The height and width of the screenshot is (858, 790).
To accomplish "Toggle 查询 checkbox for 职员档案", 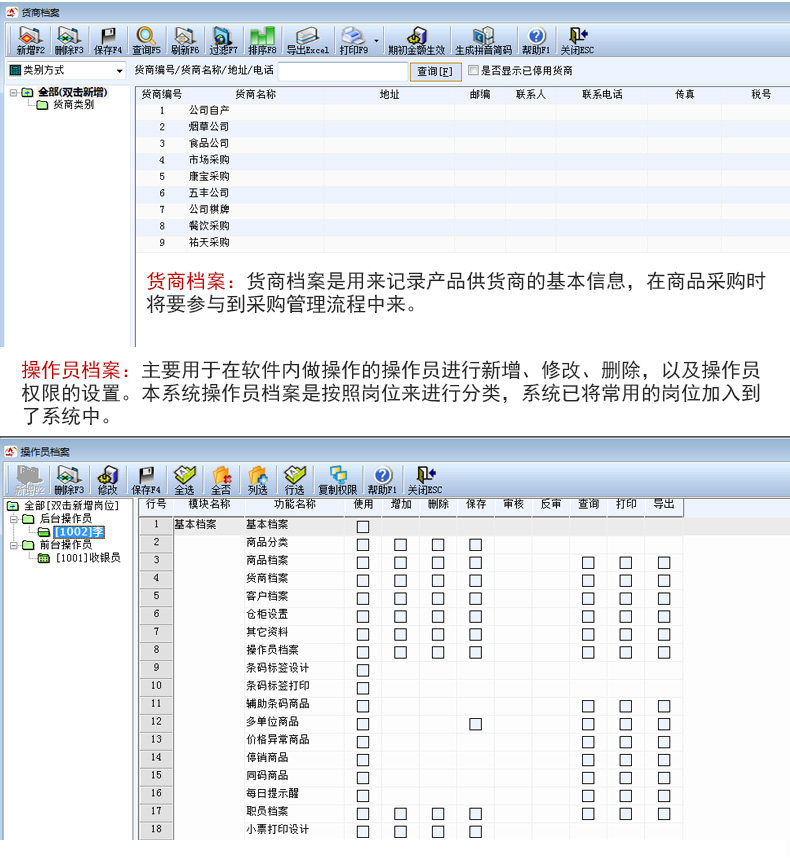I will [x=588, y=814].
